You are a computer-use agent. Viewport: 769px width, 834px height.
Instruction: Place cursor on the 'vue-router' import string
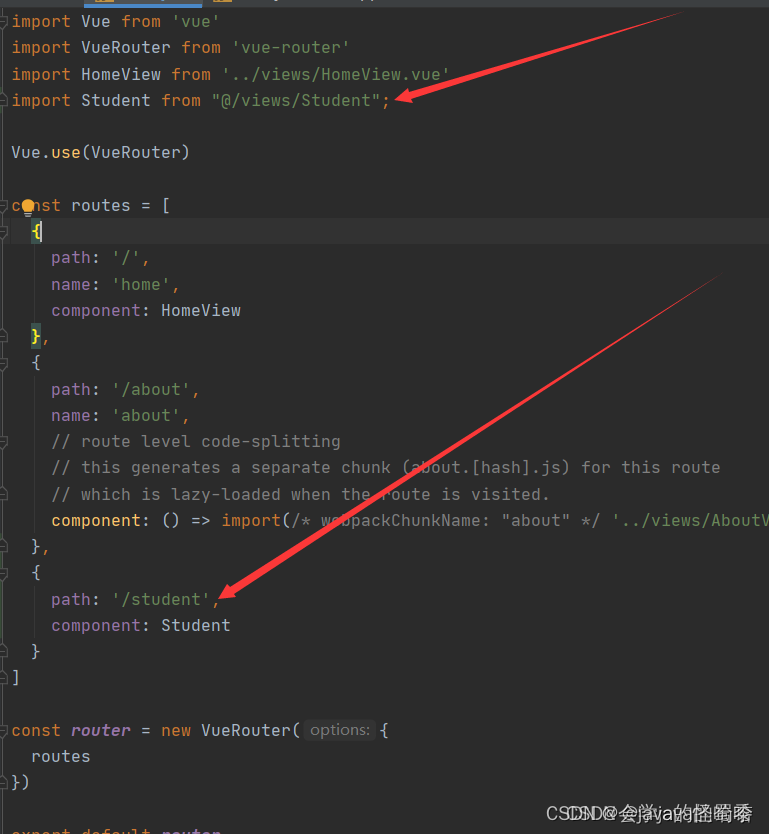click(x=290, y=47)
